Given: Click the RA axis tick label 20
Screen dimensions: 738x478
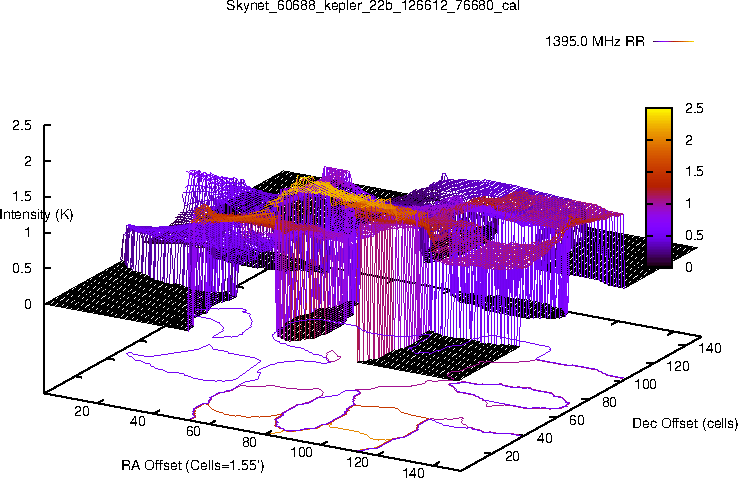Looking at the screenshot, I should 81,411.
